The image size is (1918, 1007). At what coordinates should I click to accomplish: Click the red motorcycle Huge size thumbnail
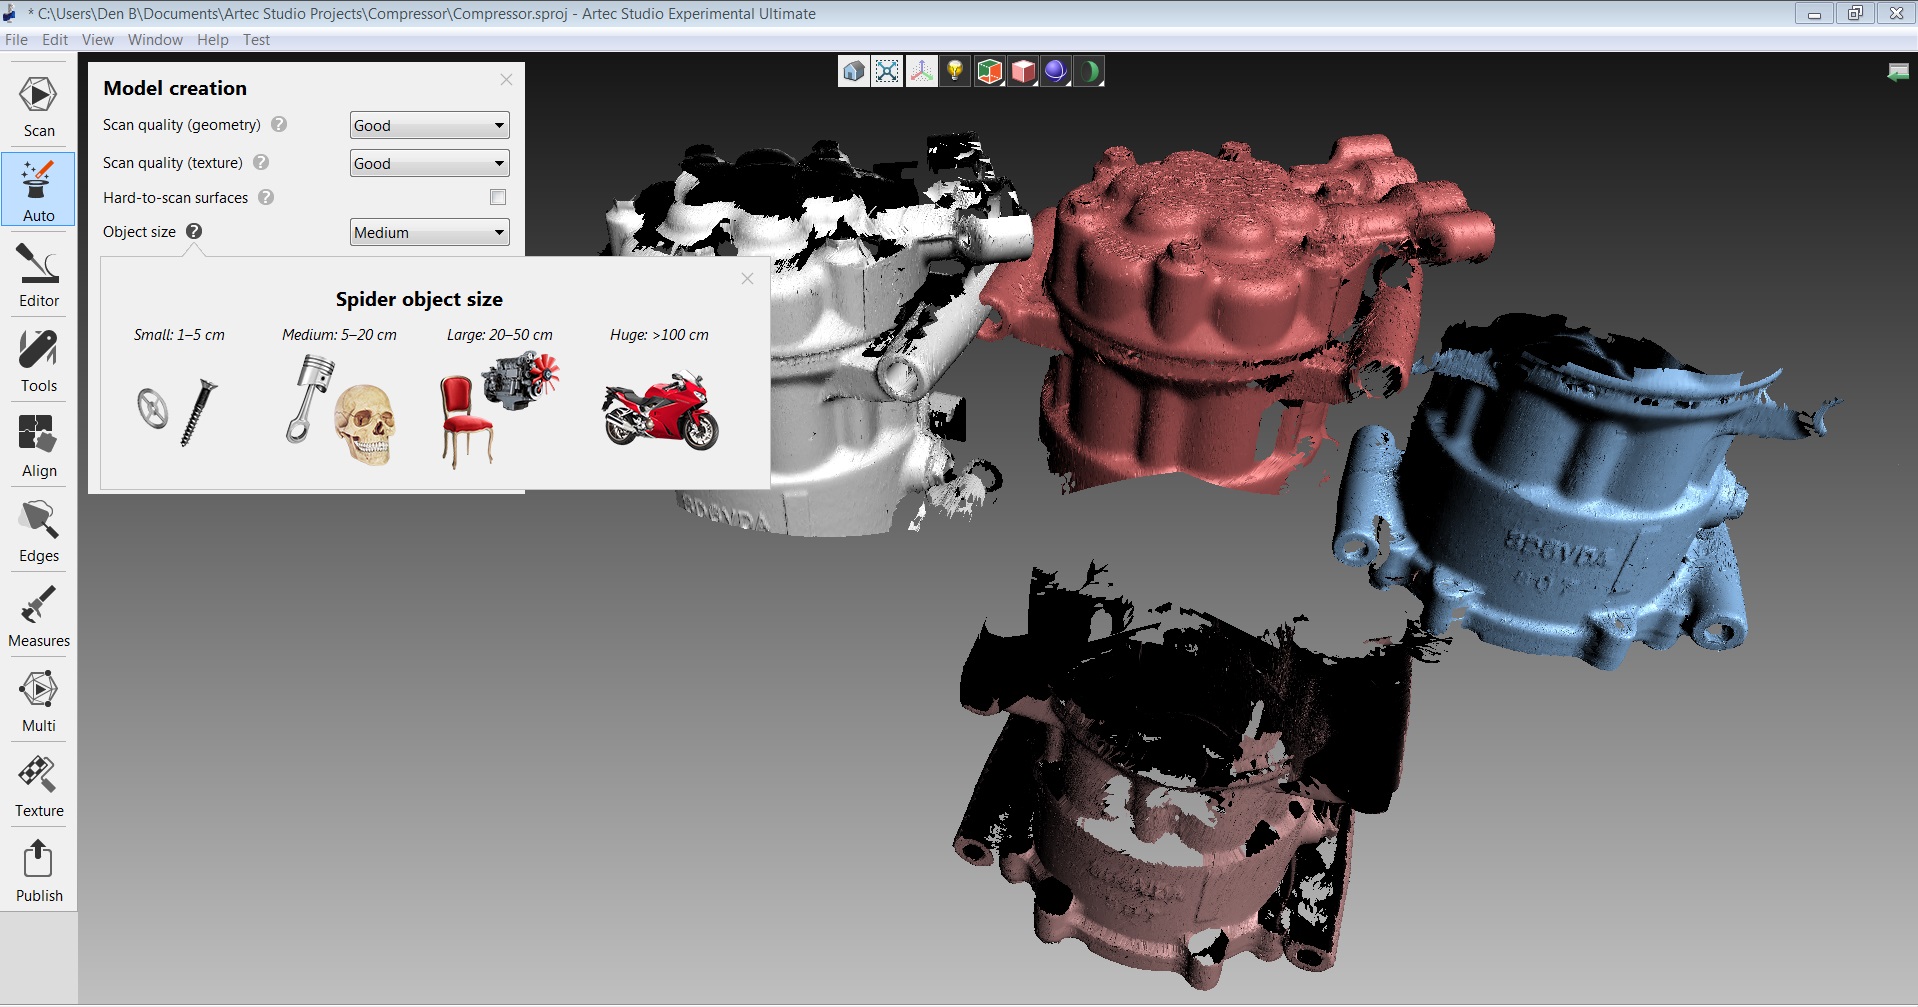(x=660, y=410)
